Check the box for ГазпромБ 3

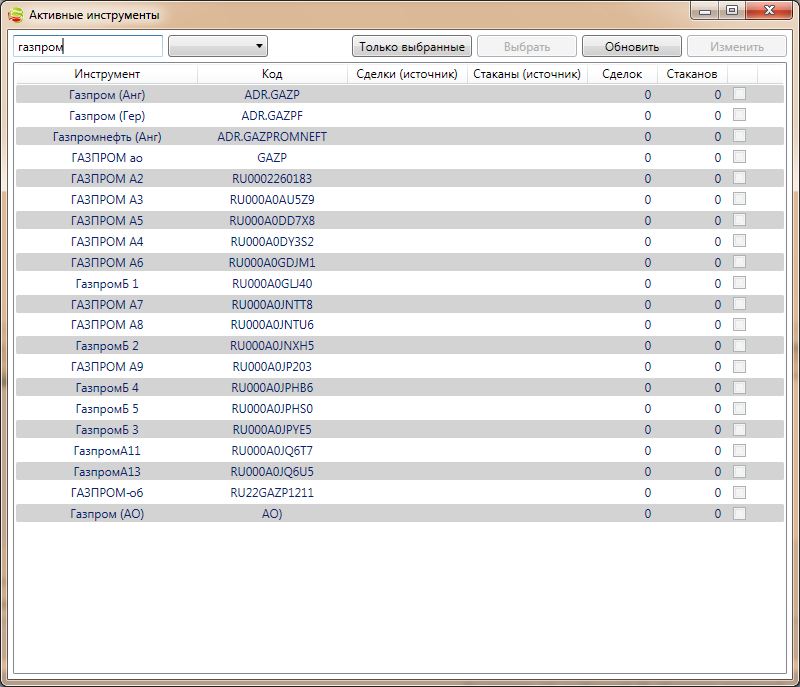click(x=739, y=429)
